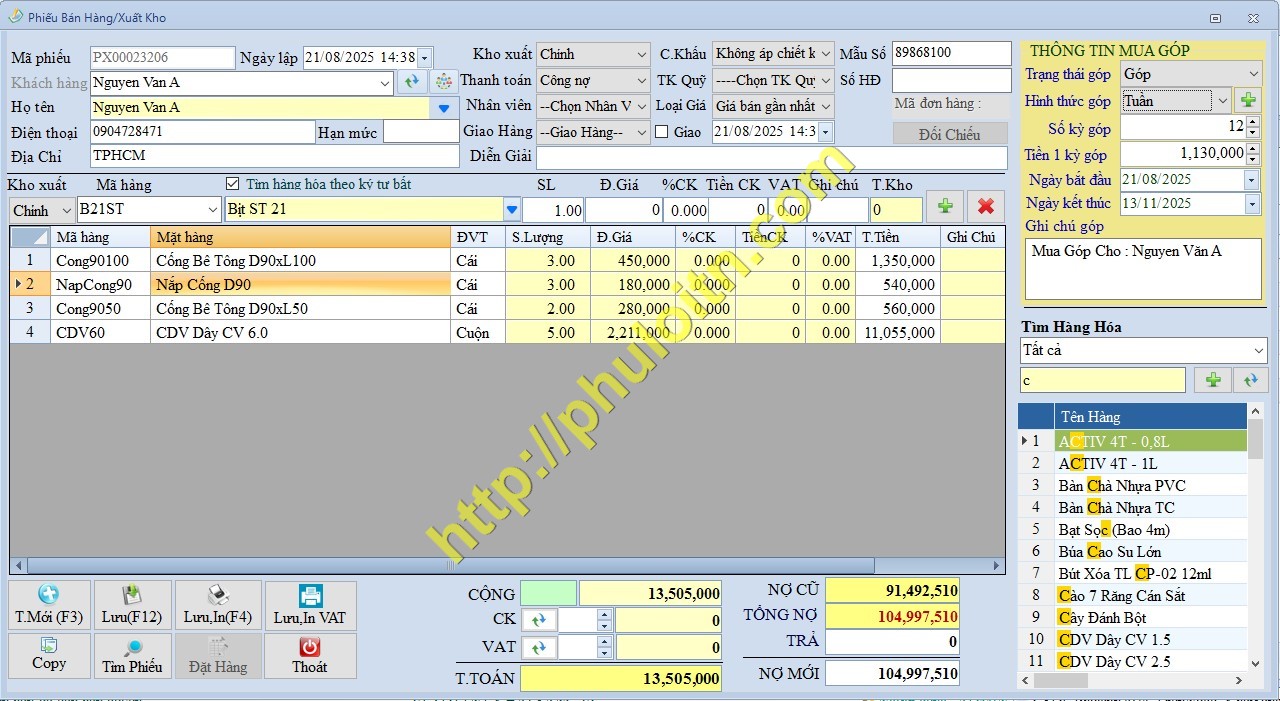Viewport: 1280px width, 701px height.
Task: Click the VAT recalculate arrows icon
Action: coord(540,646)
